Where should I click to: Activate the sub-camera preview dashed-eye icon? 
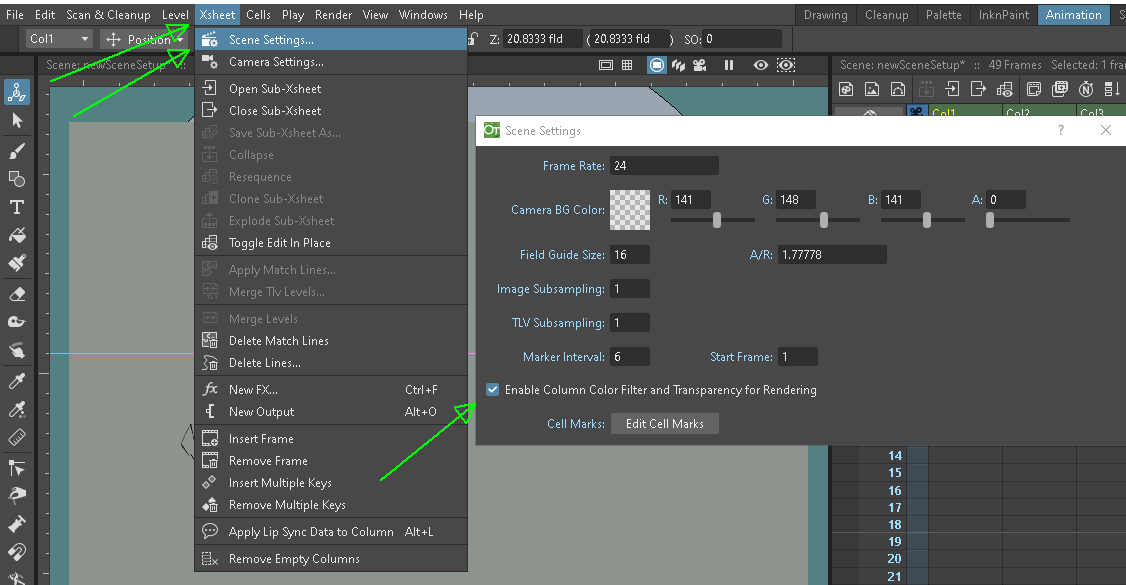pos(785,65)
